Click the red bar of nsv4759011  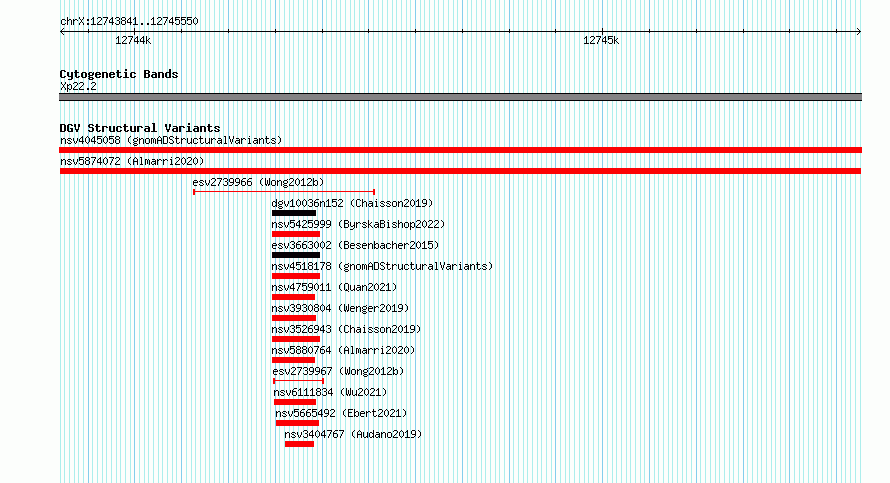[x=293, y=297]
